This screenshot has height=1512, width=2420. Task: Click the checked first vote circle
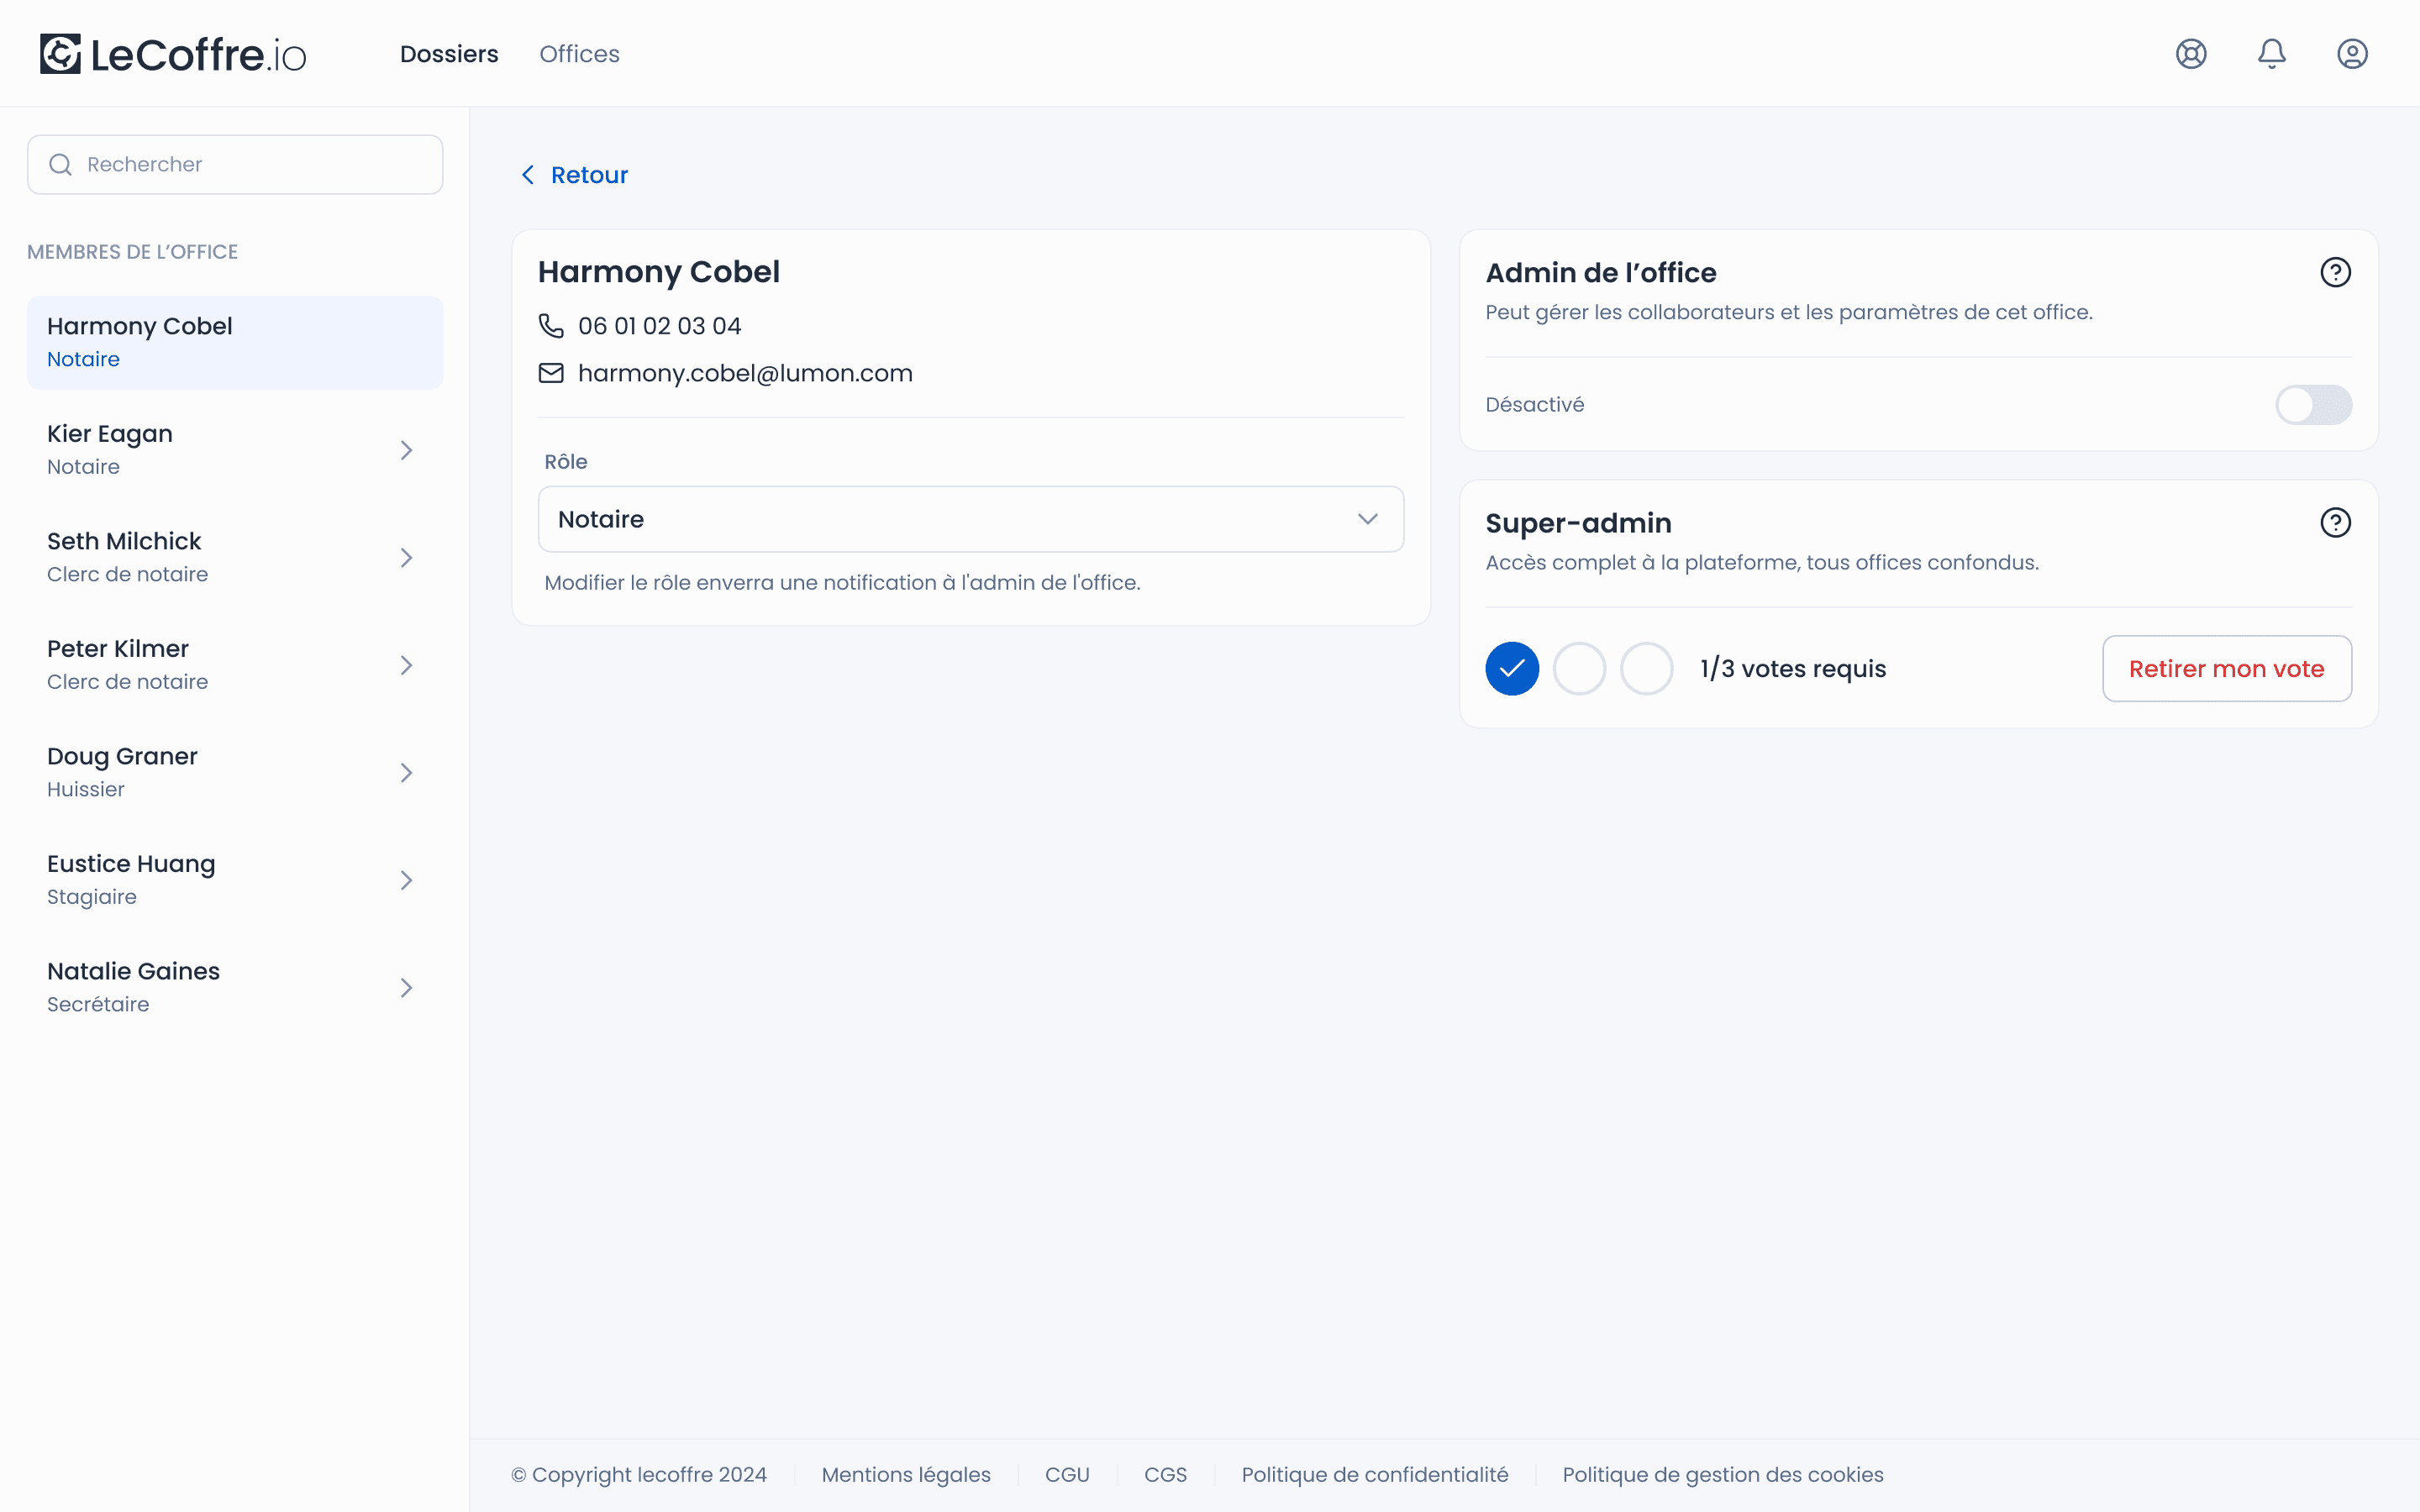click(x=1512, y=668)
